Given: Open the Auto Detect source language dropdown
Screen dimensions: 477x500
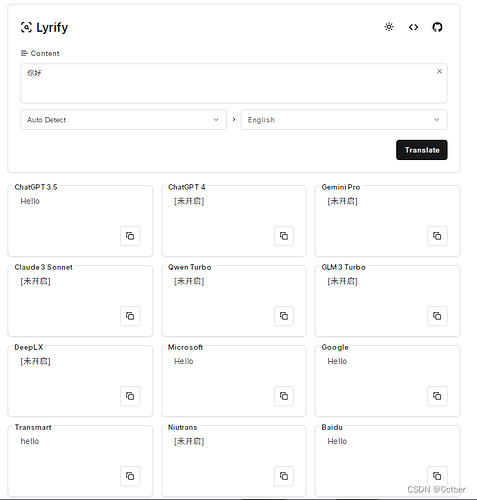Looking at the screenshot, I should point(123,120).
